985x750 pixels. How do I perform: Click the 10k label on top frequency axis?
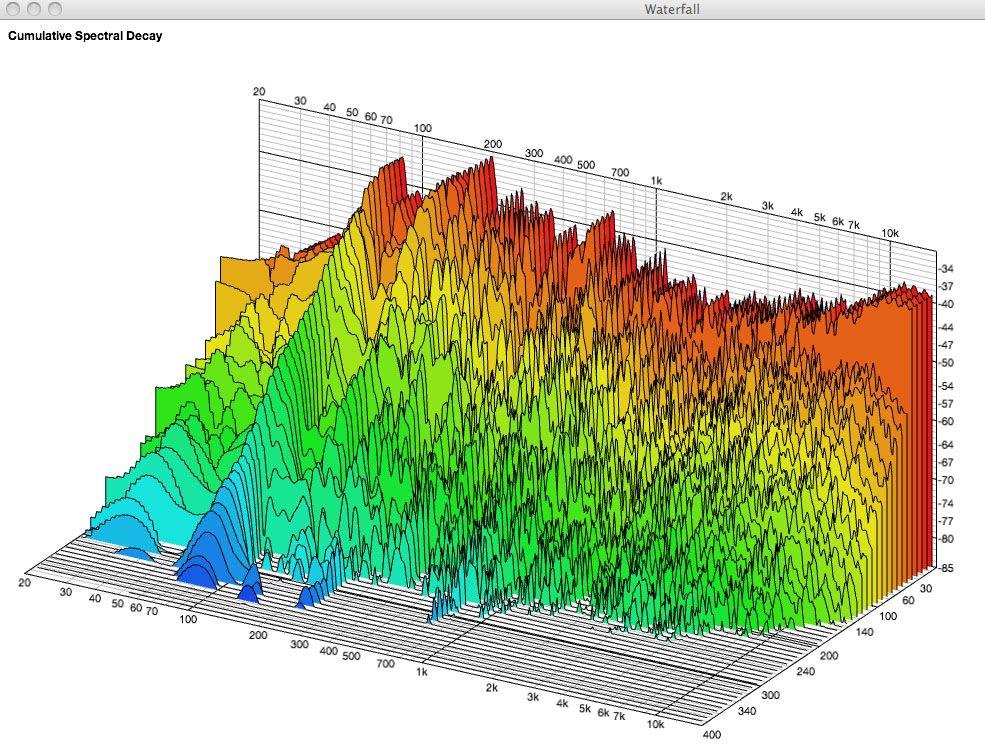890,233
